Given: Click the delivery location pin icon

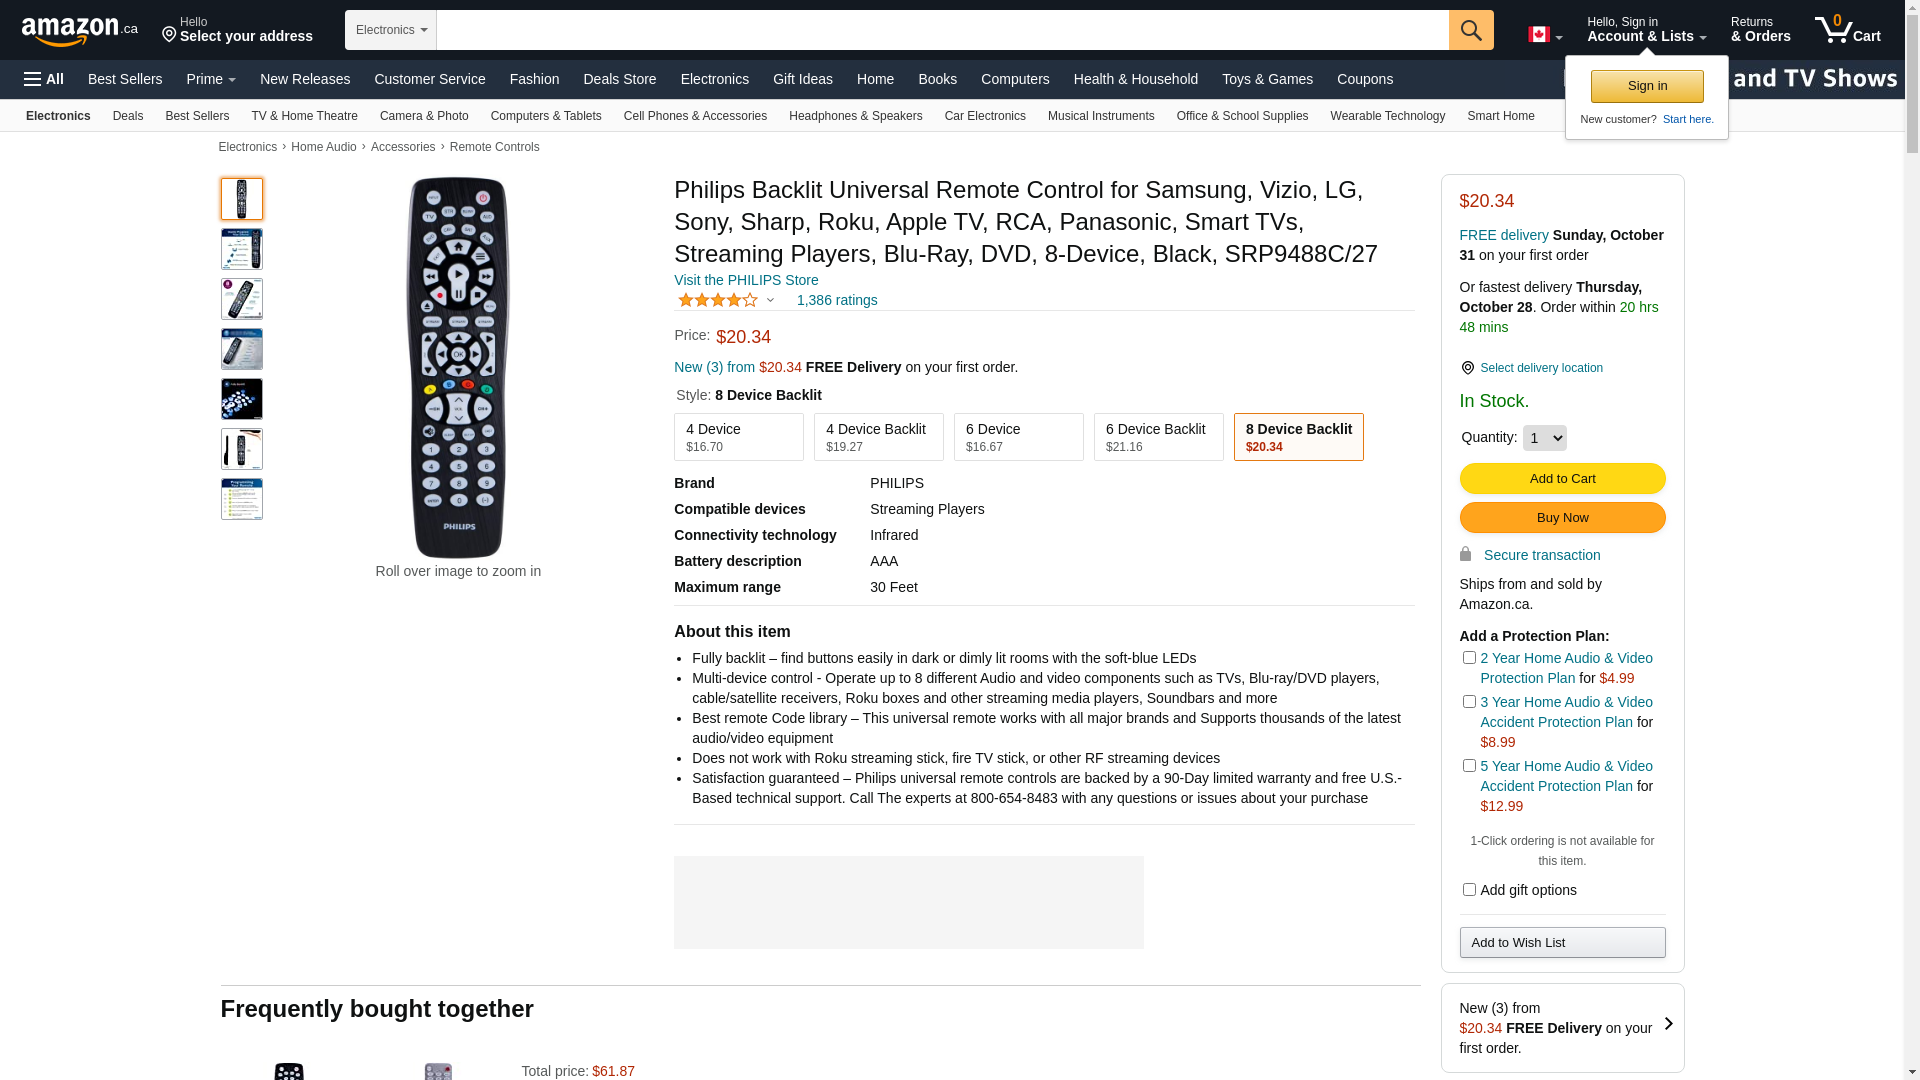Looking at the screenshot, I should [1467, 368].
